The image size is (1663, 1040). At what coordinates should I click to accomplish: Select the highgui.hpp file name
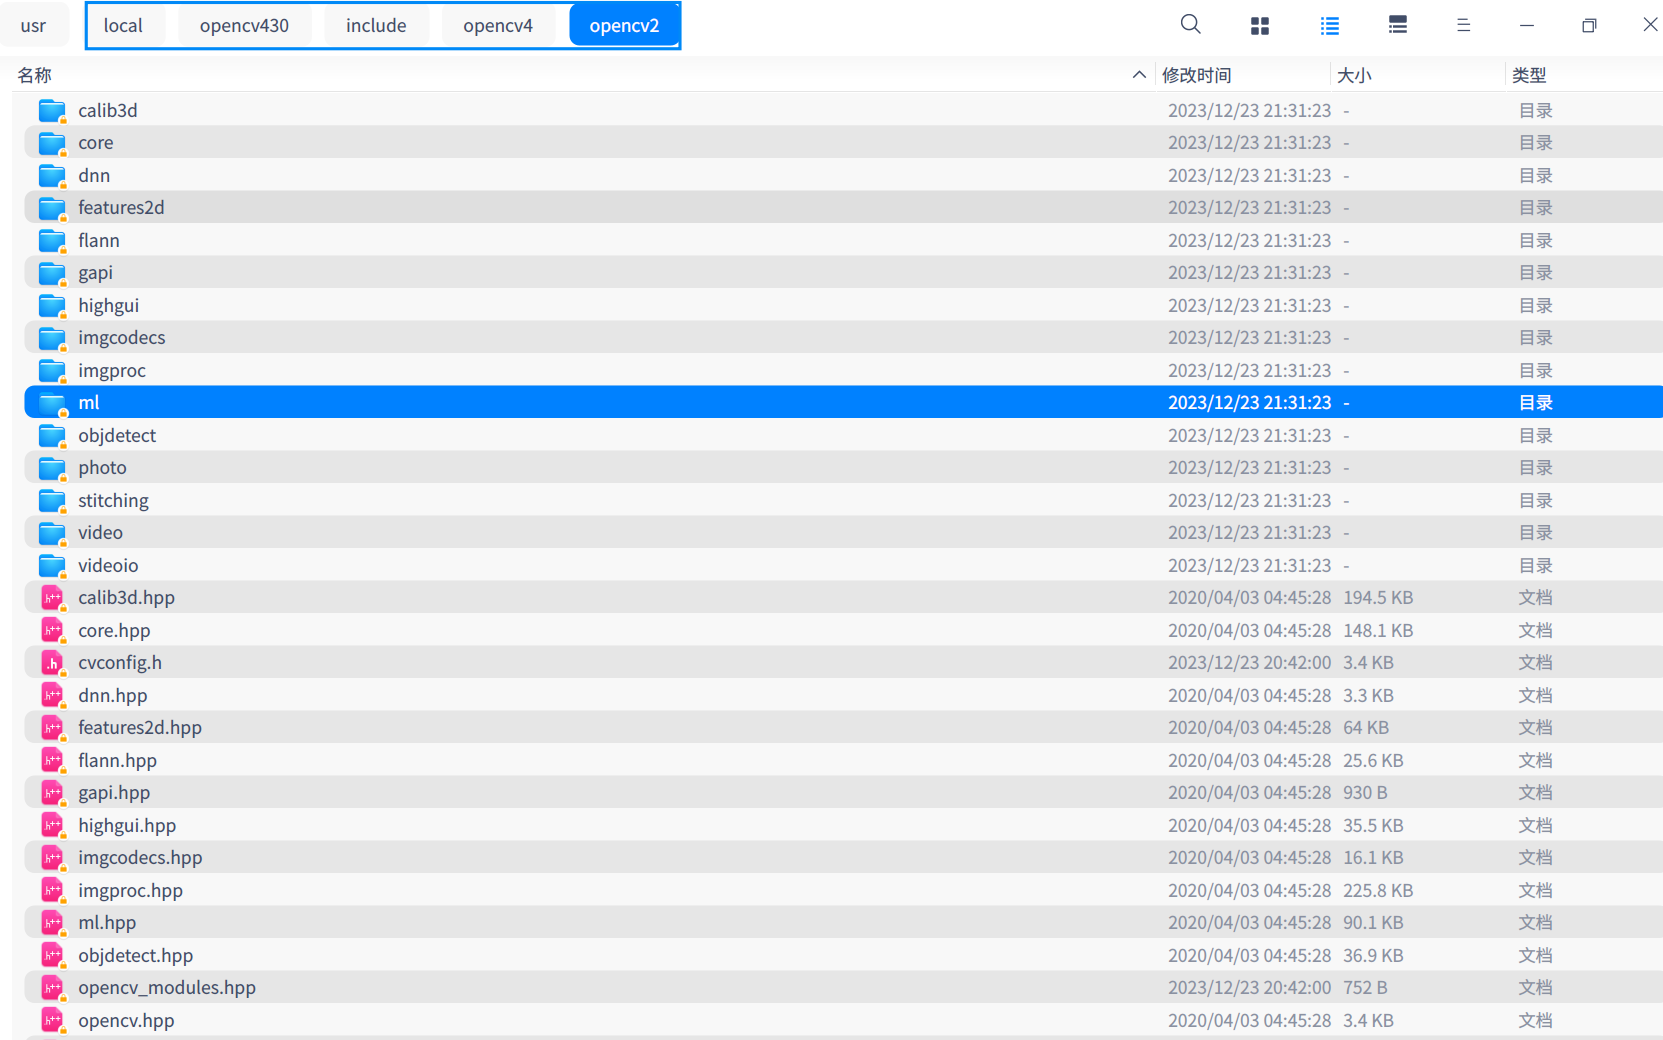click(127, 826)
